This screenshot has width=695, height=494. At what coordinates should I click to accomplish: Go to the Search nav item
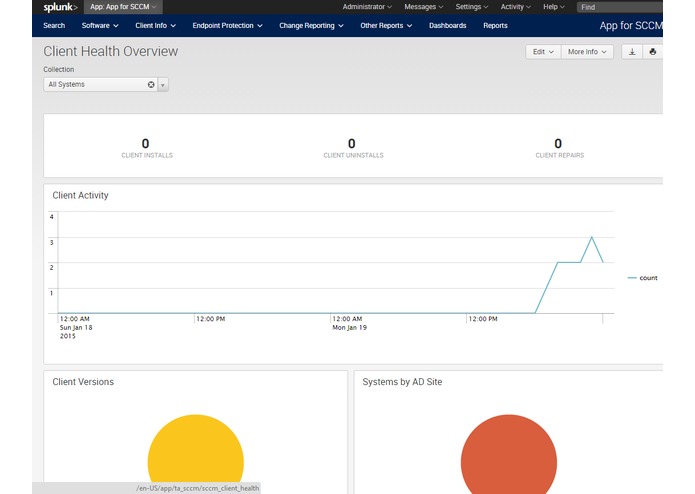click(x=54, y=26)
